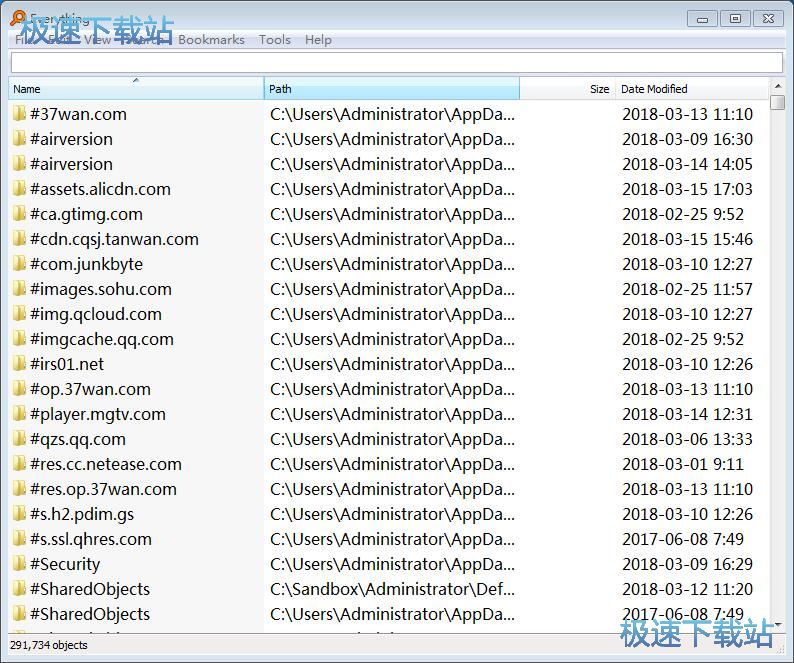Click date 2018-03-06 13:33 cell

[x=687, y=439]
